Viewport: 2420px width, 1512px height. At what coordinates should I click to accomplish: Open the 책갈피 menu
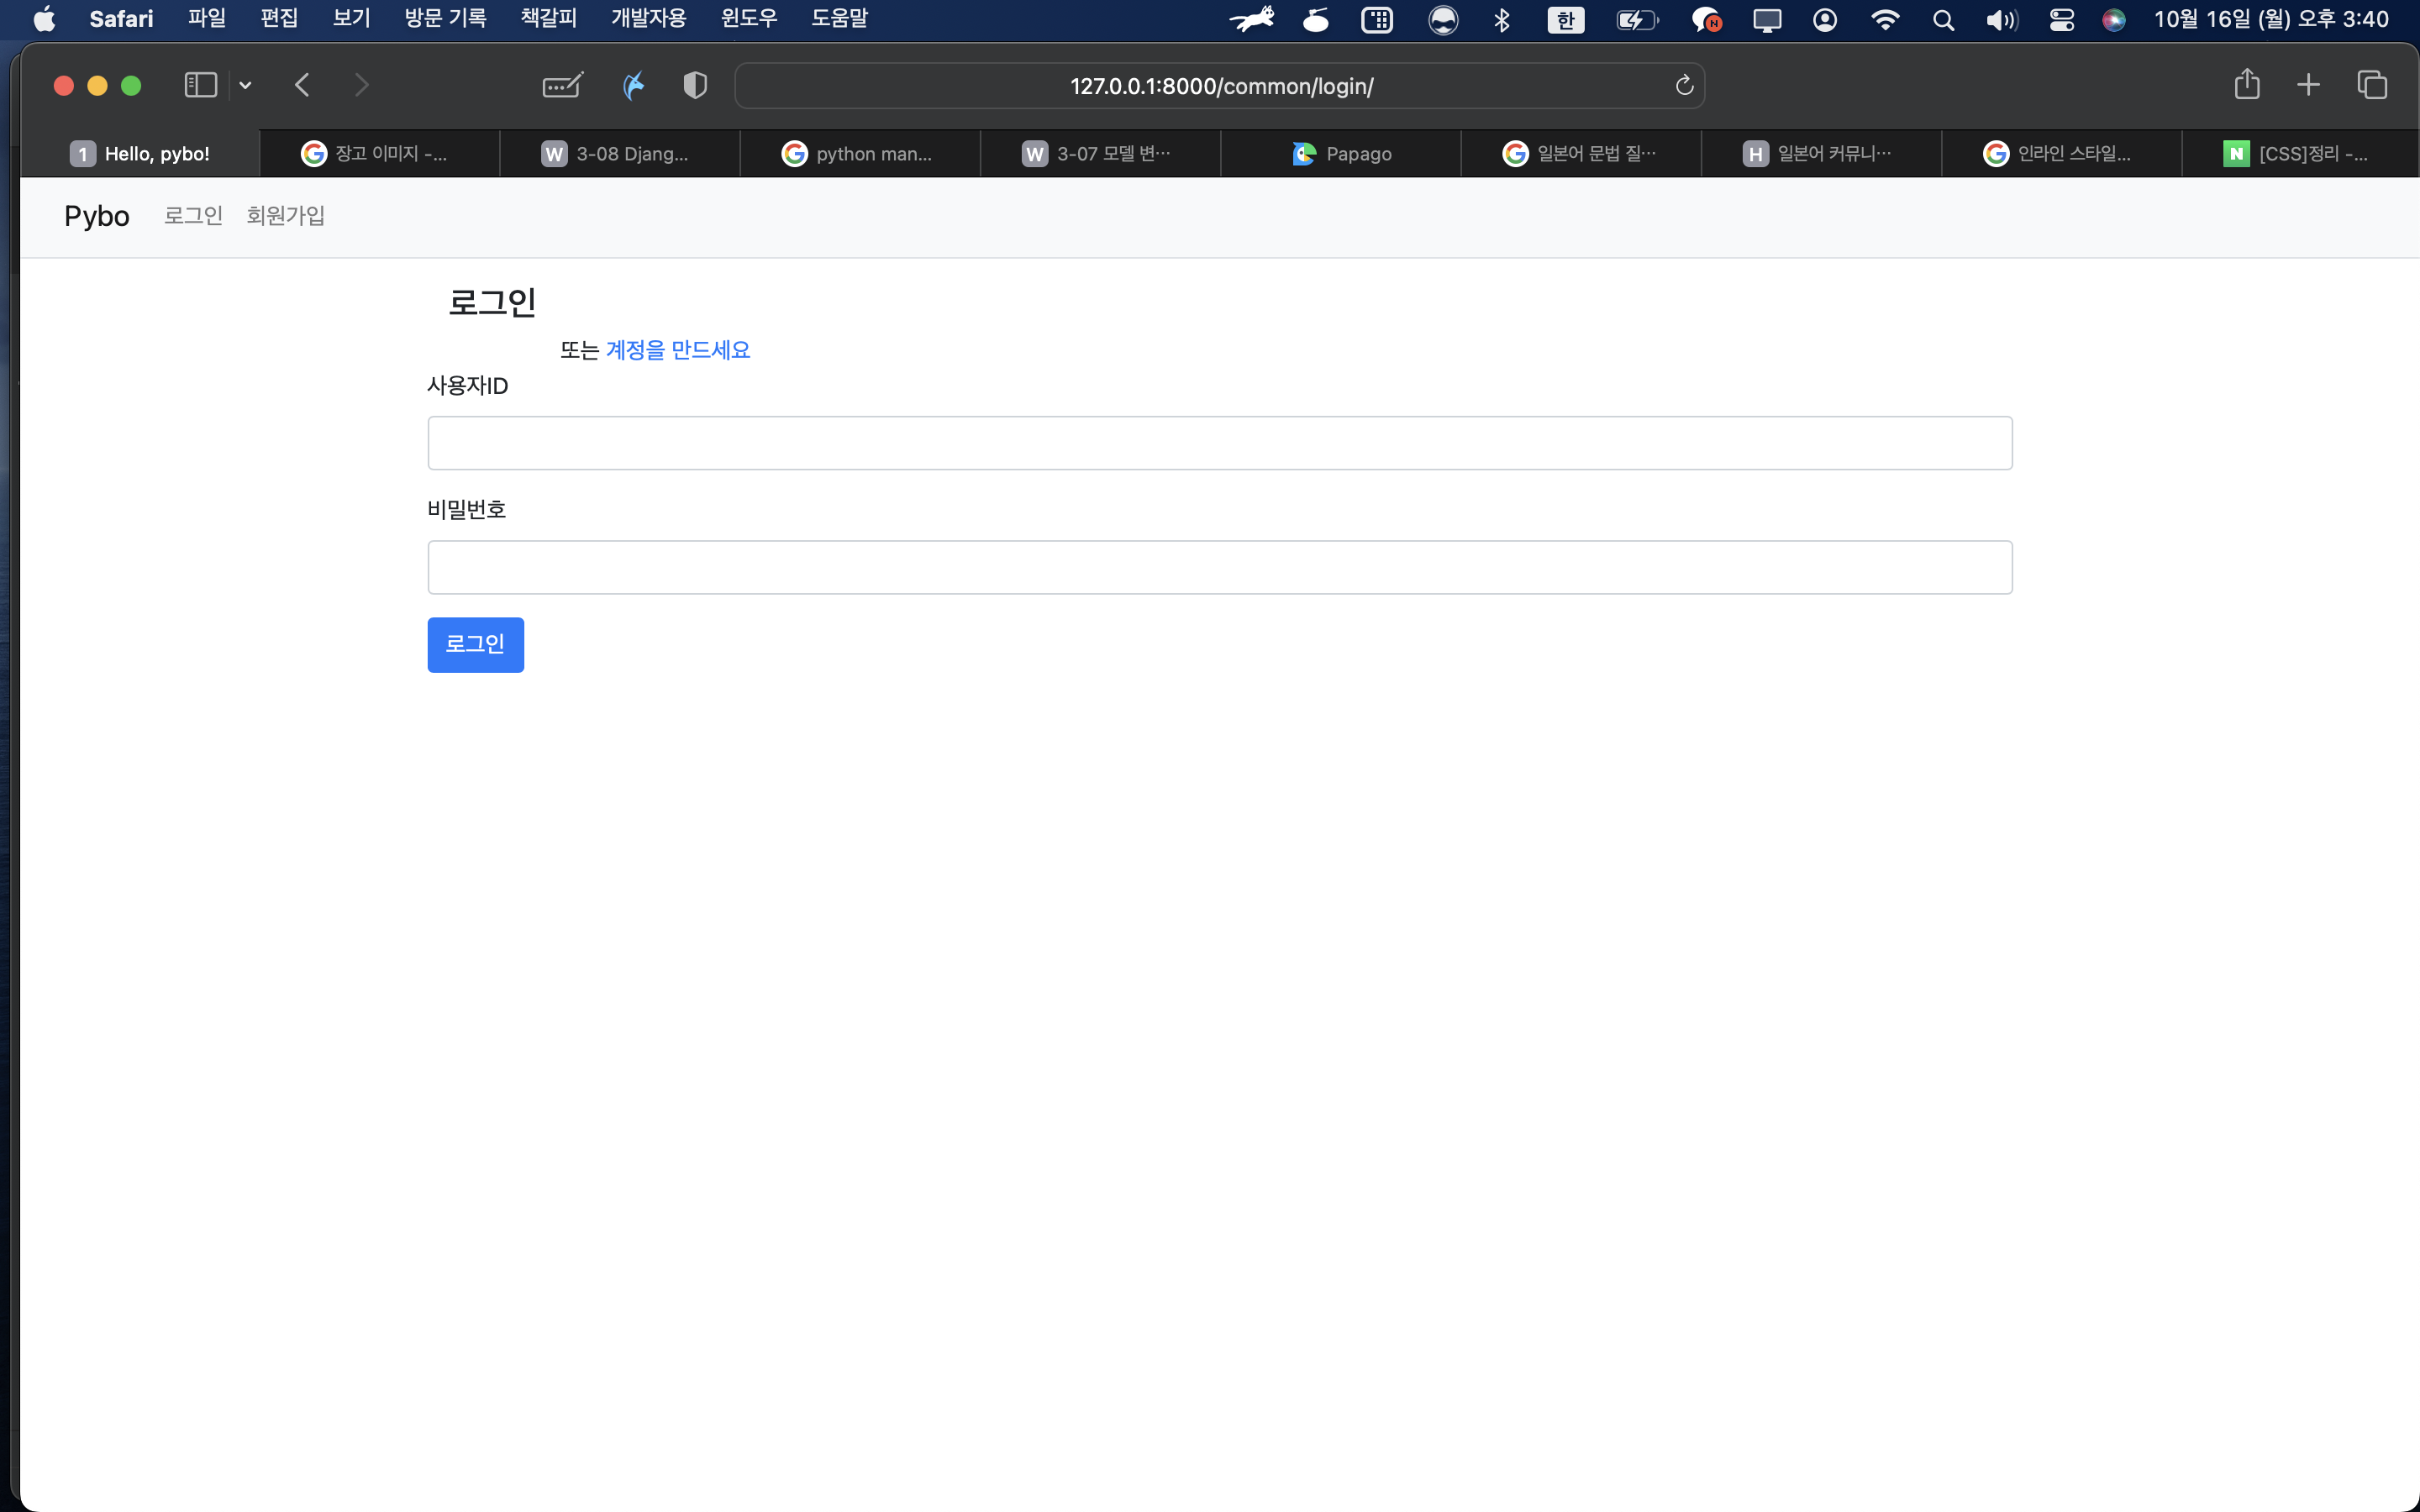tap(548, 19)
